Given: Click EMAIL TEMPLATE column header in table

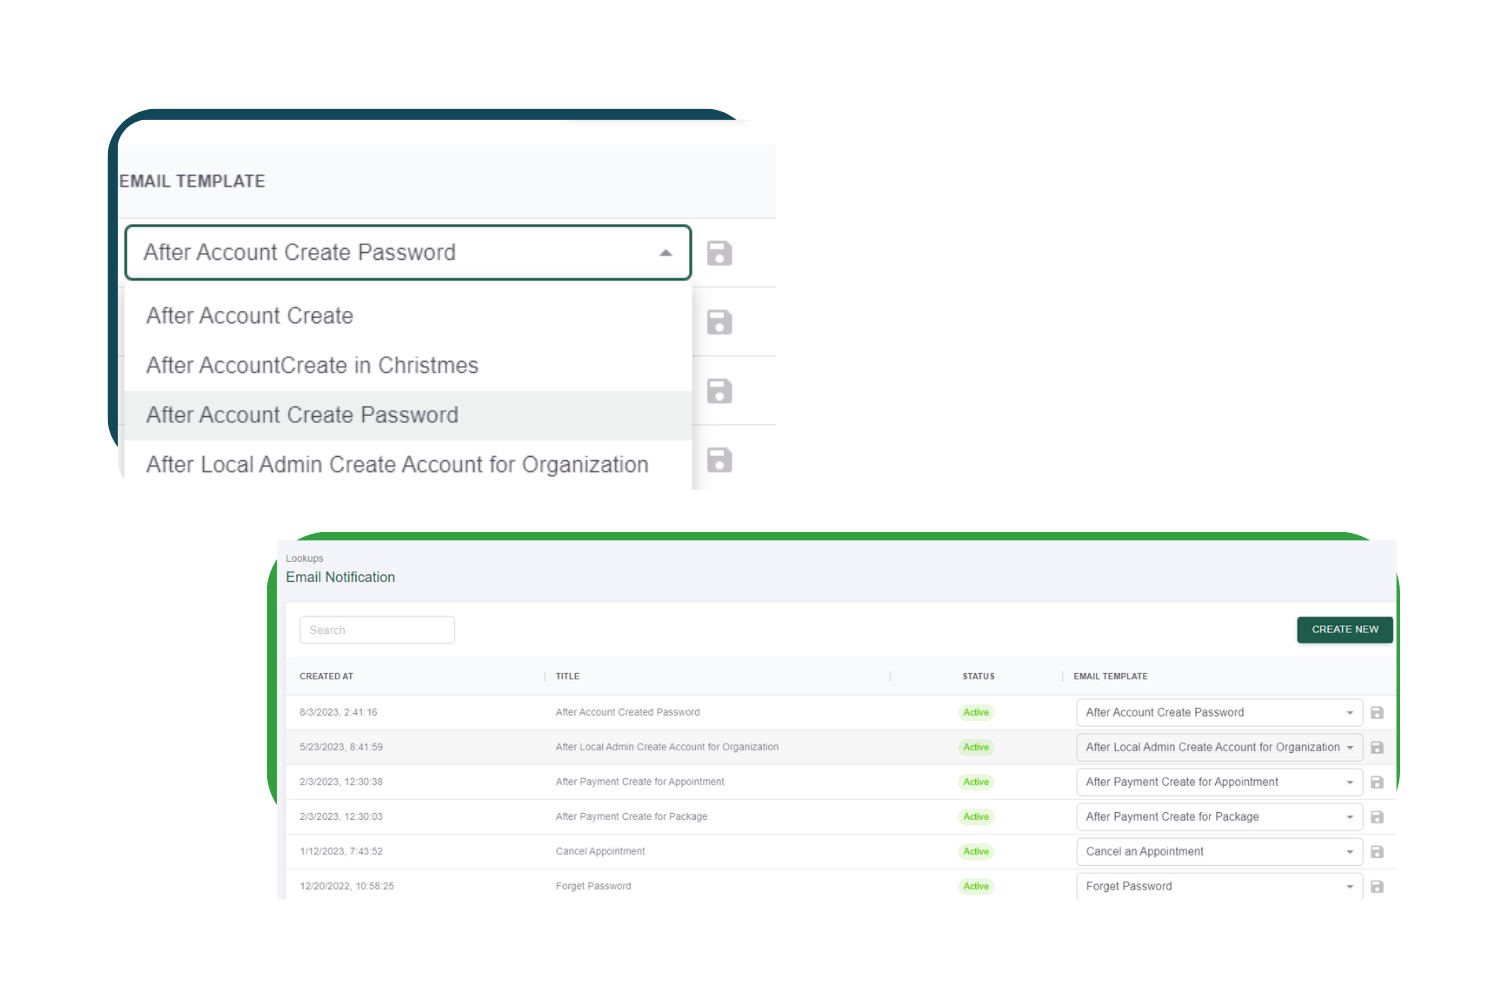Looking at the screenshot, I should tap(1111, 677).
